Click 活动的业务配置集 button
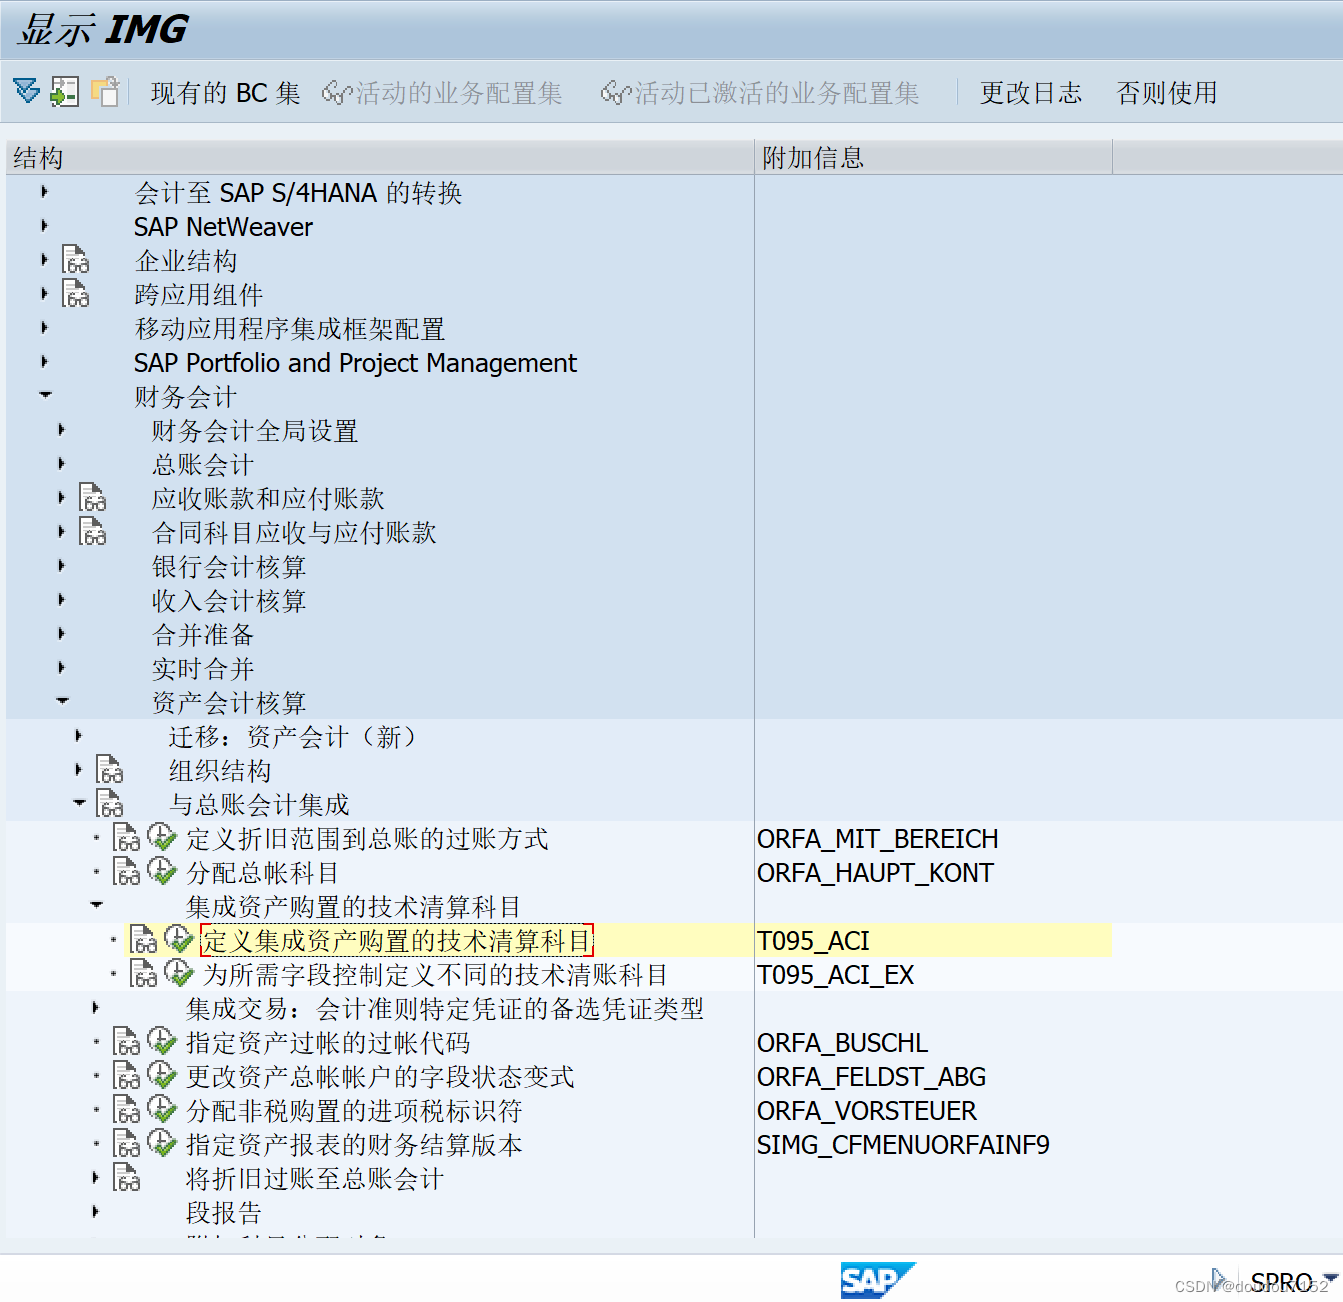Screen dimensions: 1343x1302 point(442,93)
